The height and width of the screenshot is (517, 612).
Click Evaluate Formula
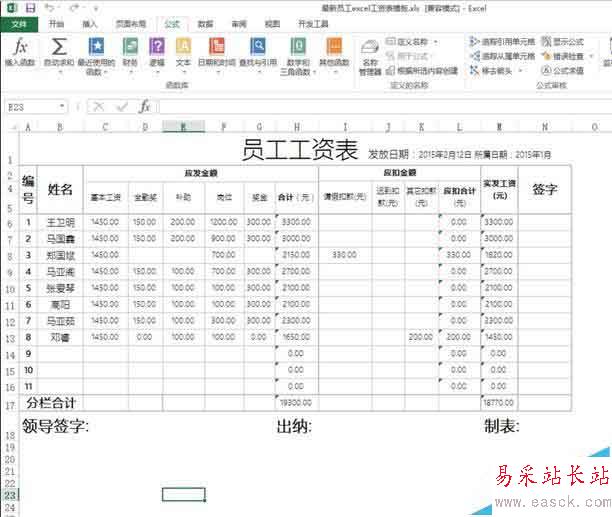562,71
